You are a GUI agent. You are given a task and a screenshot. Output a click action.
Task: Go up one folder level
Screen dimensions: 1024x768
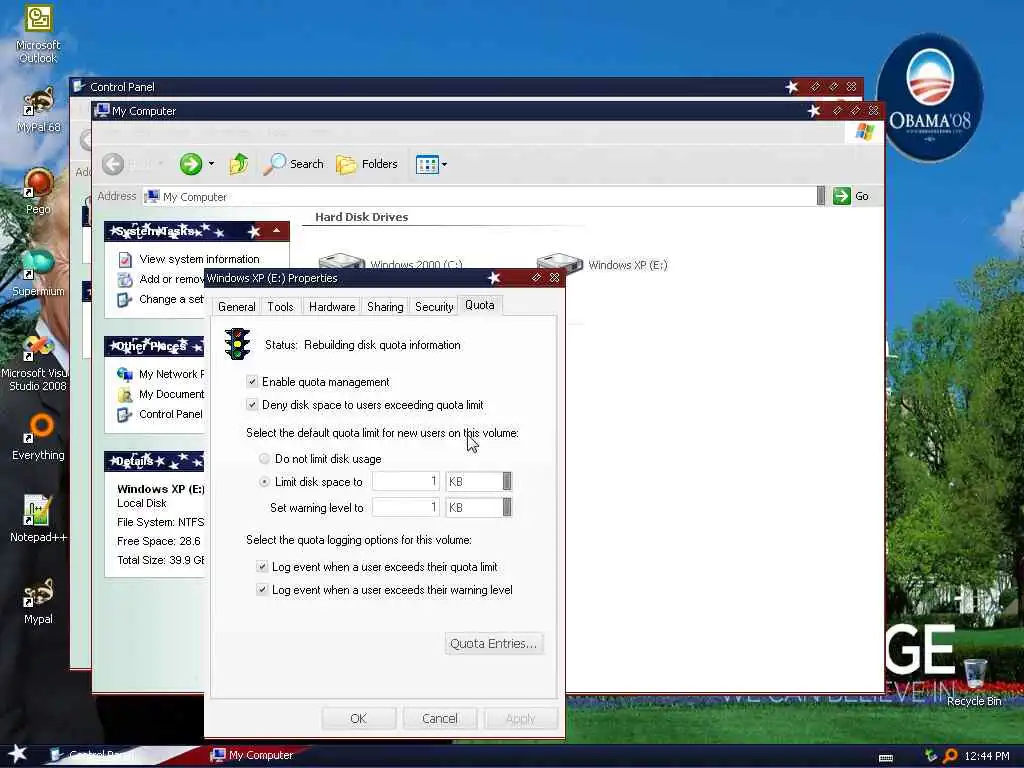point(238,164)
